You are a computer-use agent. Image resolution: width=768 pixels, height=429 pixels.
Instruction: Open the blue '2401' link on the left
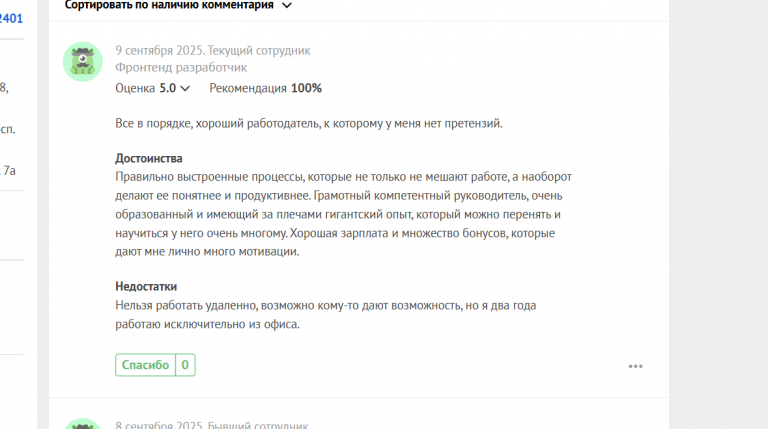(x=11, y=19)
